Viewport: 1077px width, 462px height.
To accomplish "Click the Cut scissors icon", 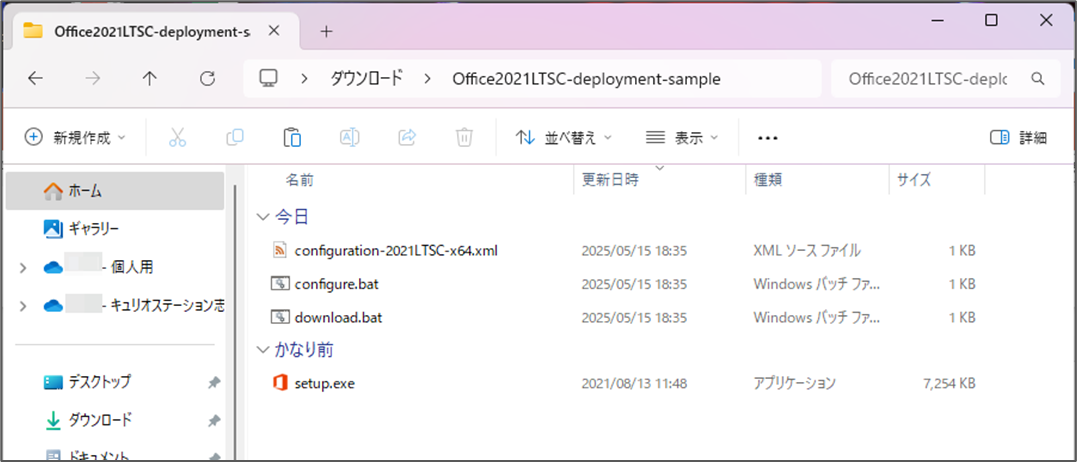I will click(x=177, y=137).
